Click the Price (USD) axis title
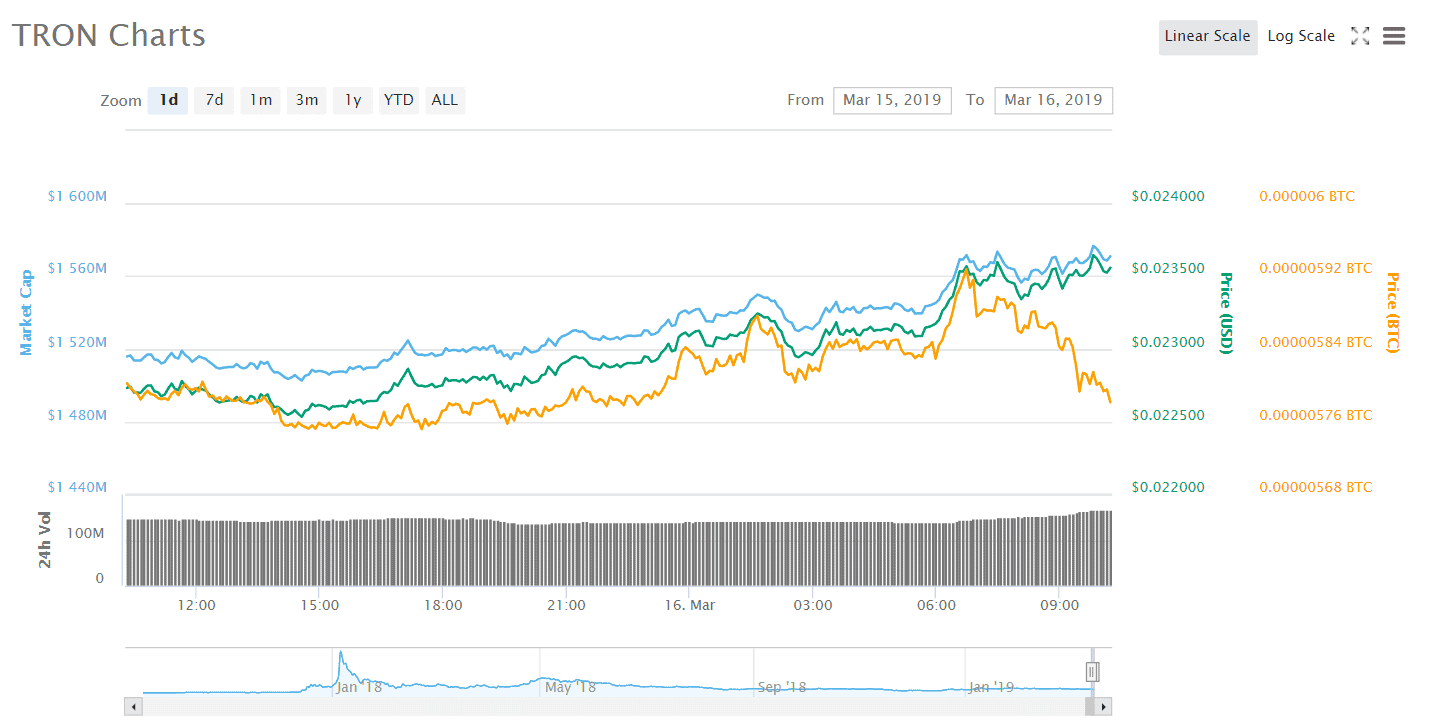1440x723 pixels. pos(1225,312)
